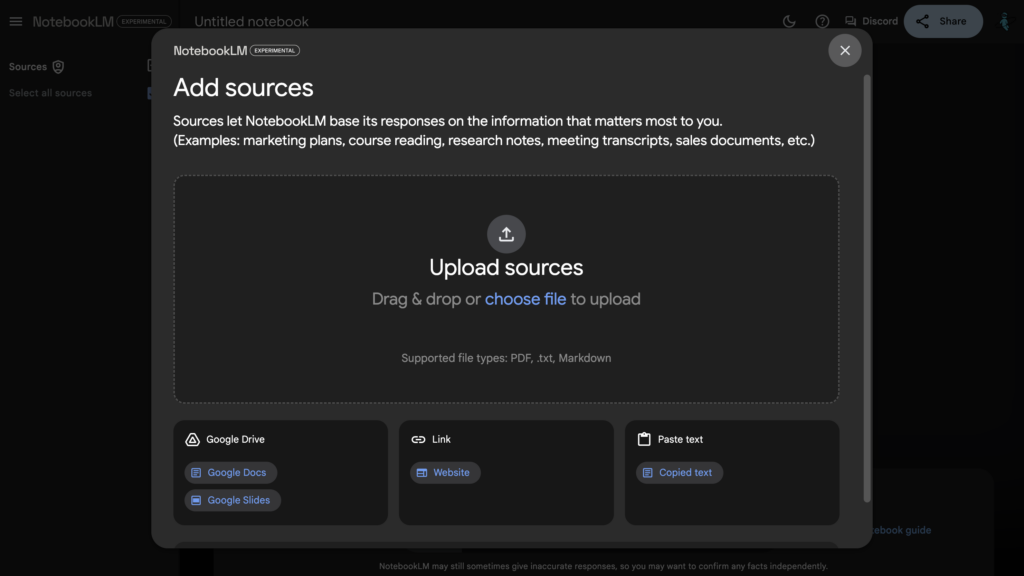Viewport: 1024px width, 576px height.
Task: Click the Link chain icon
Action: click(418, 439)
